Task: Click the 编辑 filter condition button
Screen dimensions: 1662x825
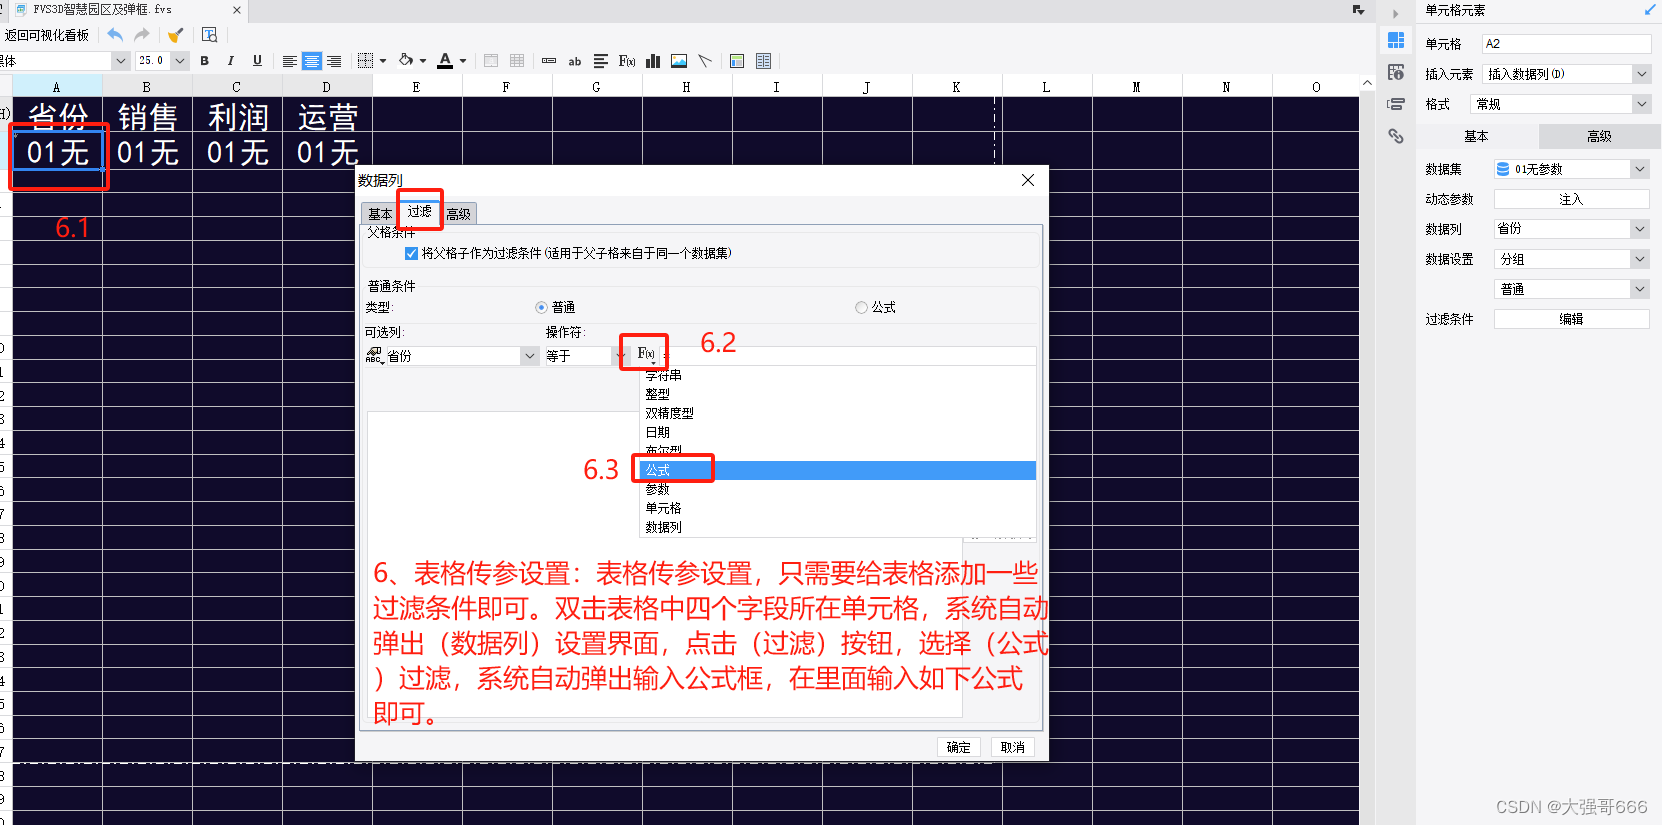Action: pos(1571,319)
